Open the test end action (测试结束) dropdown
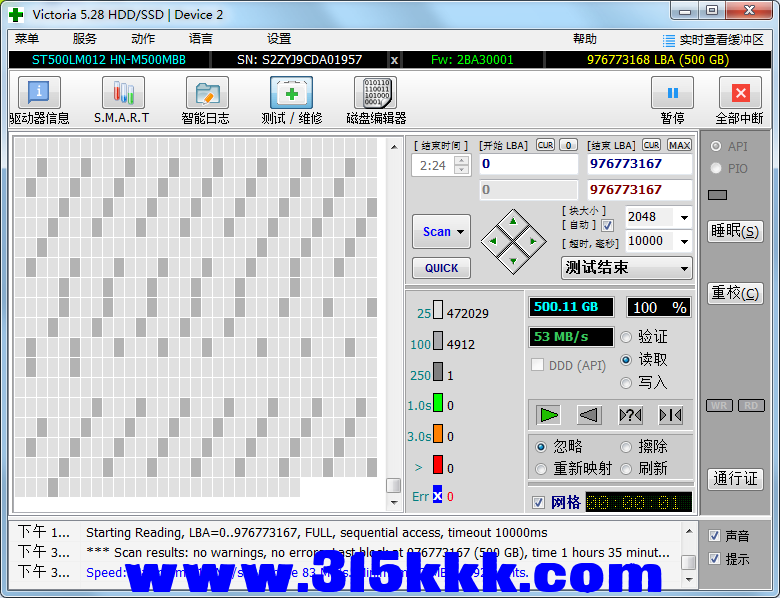 click(x=684, y=268)
